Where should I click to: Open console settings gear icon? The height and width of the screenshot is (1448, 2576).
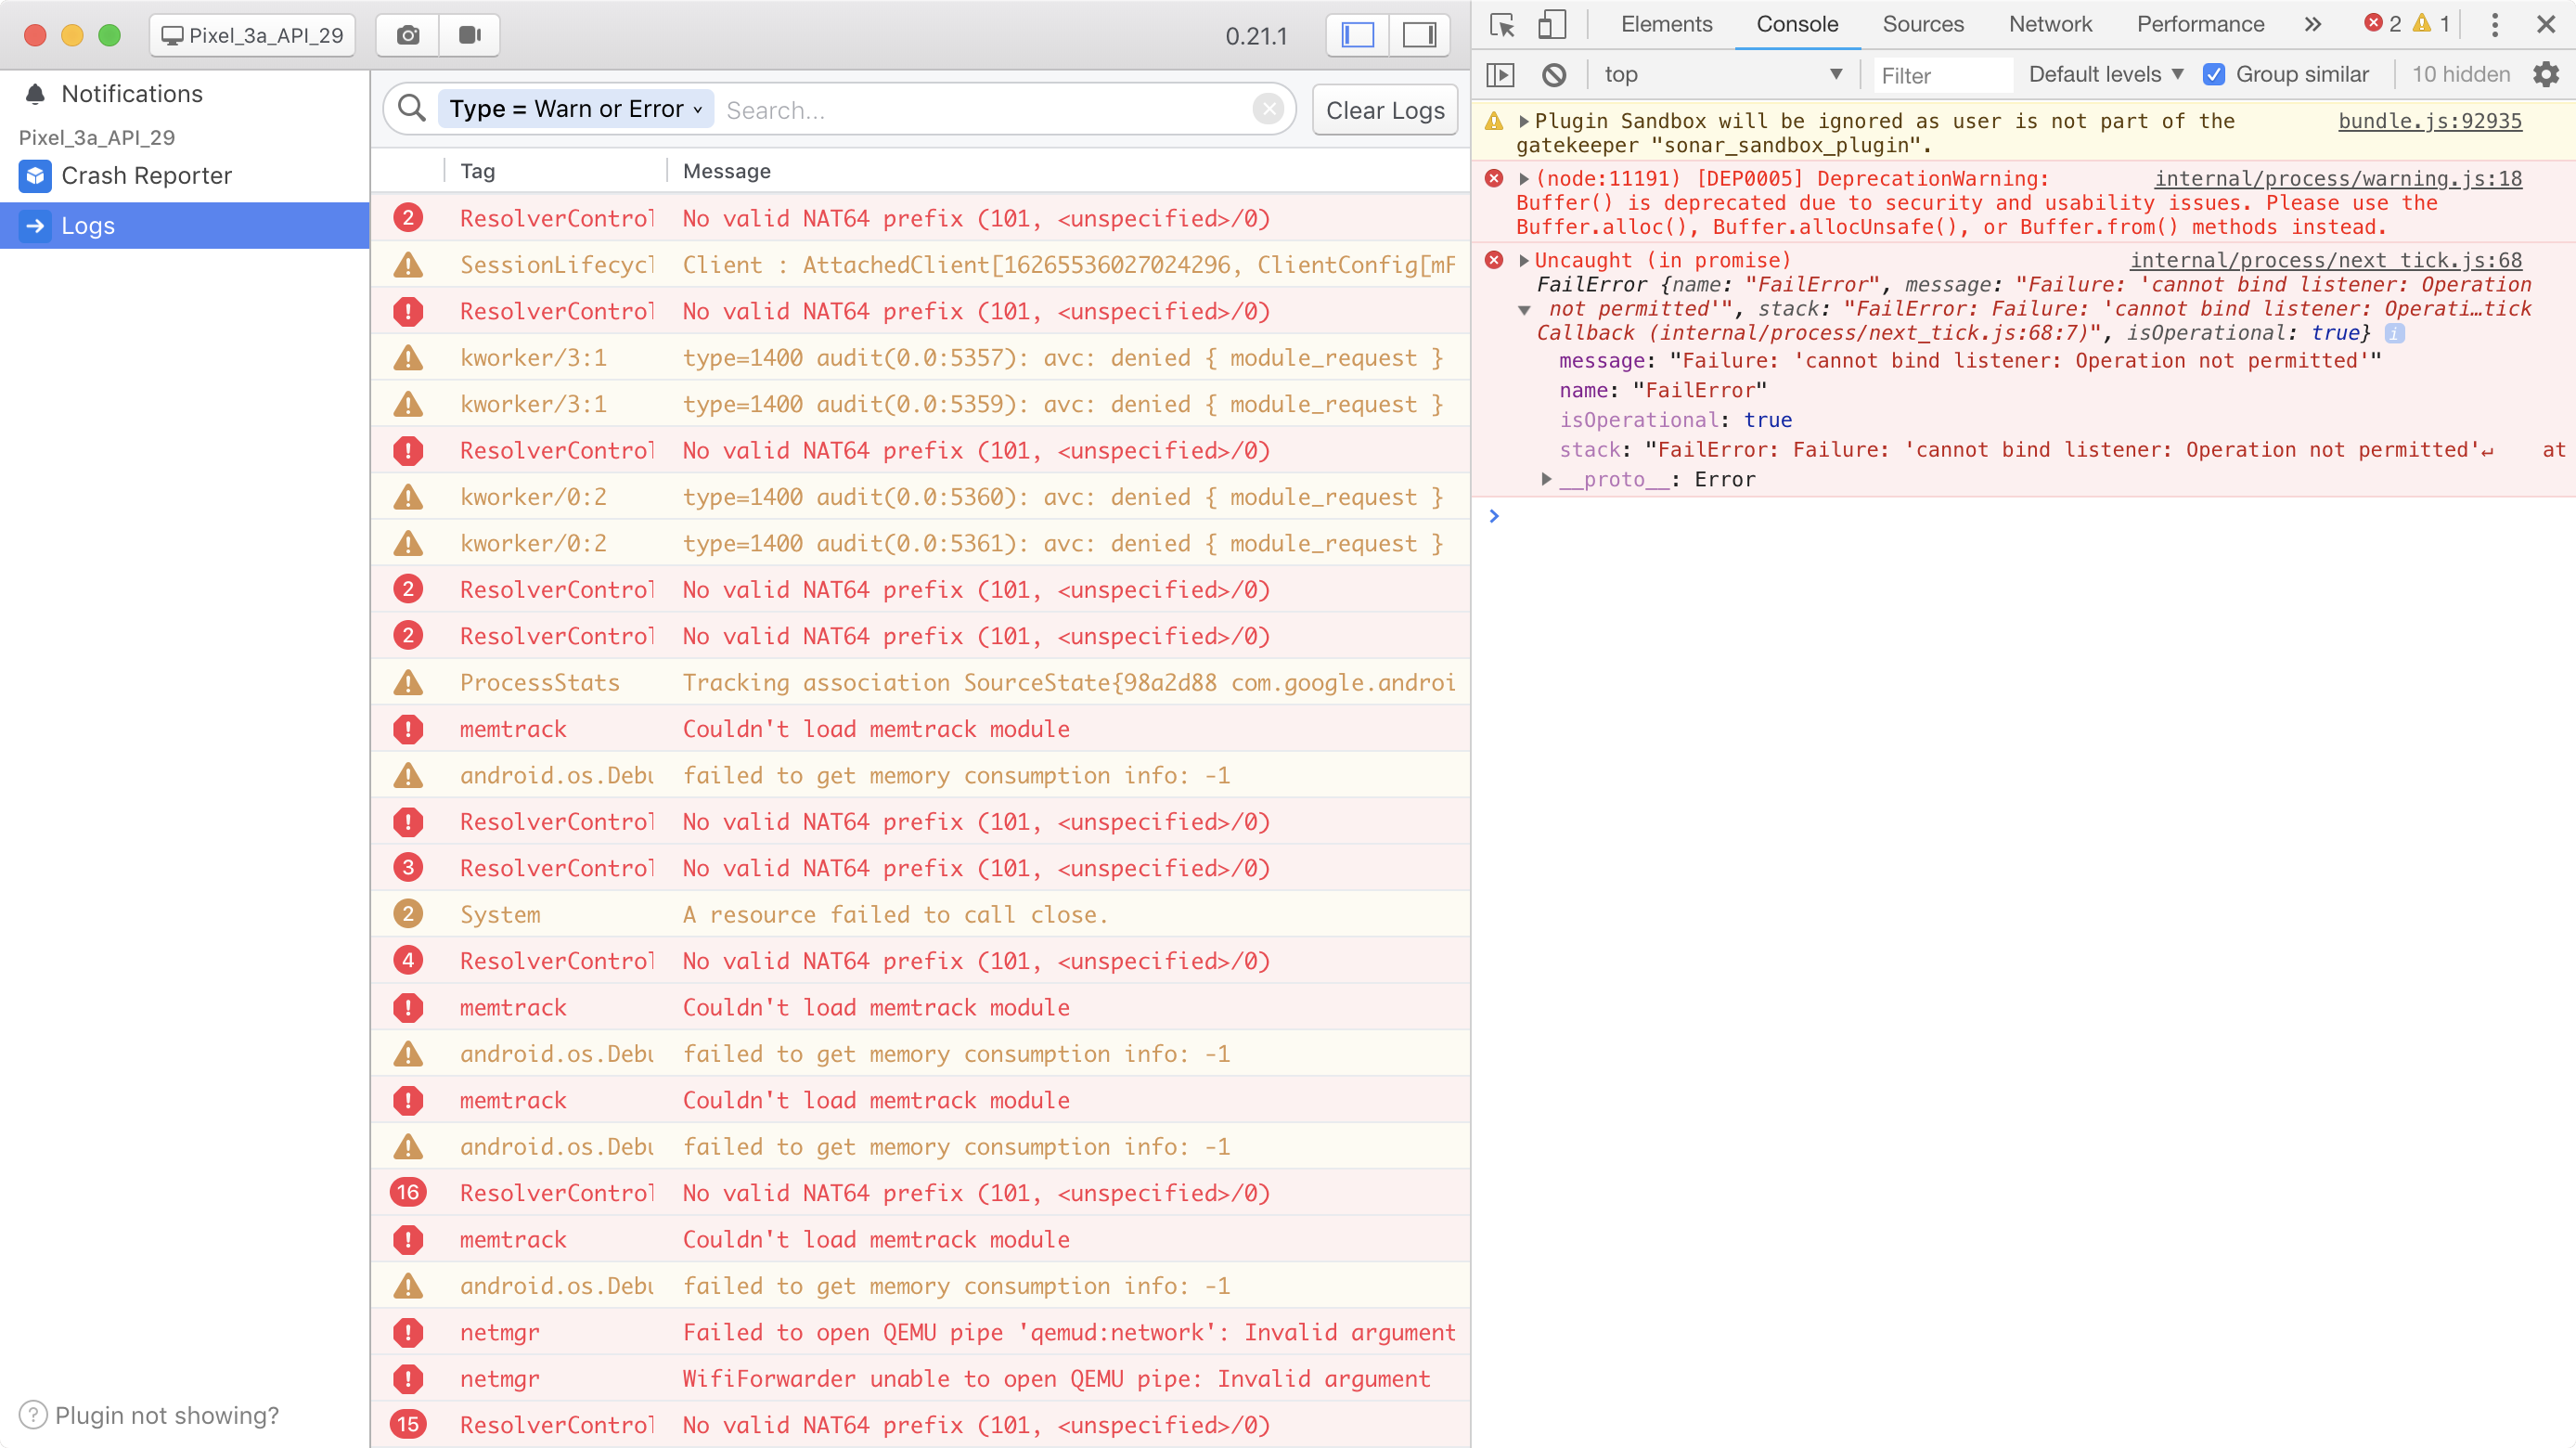[x=2546, y=75]
